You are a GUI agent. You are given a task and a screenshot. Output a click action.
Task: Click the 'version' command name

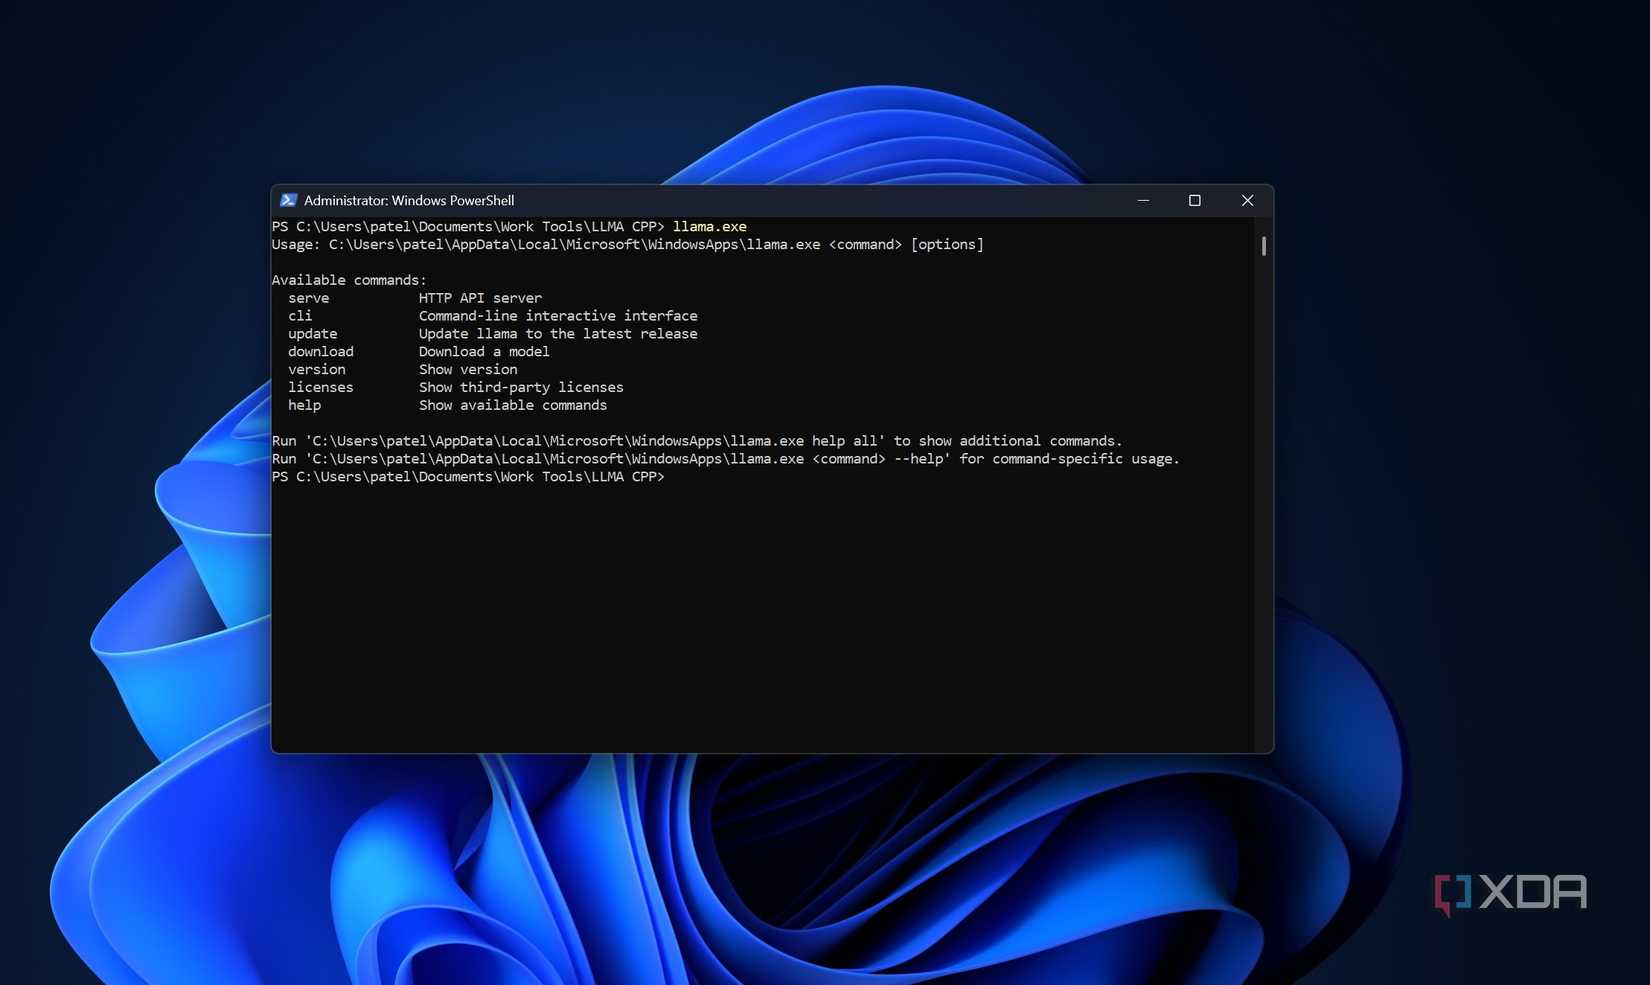click(x=316, y=370)
